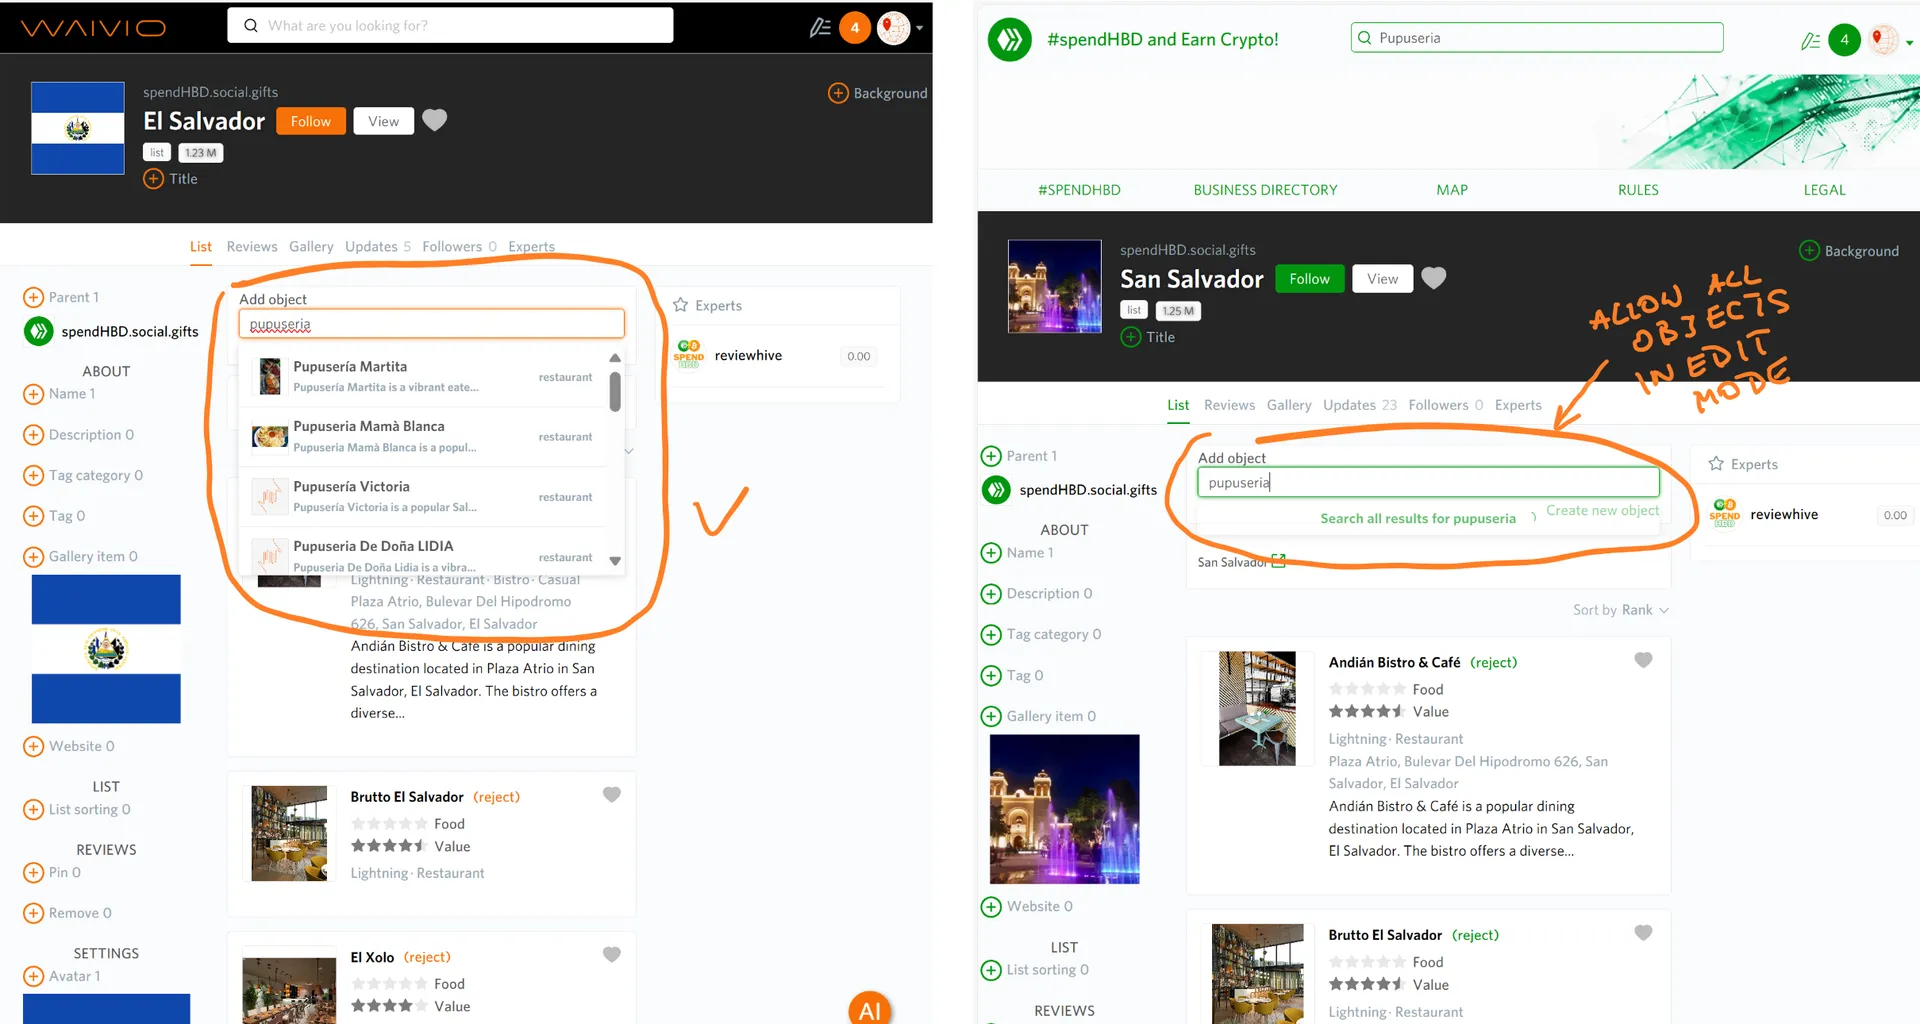Open notifications badge showing 4 in Waivio header
This screenshot has width=1920, height=1024.
(x=855, y=27)
